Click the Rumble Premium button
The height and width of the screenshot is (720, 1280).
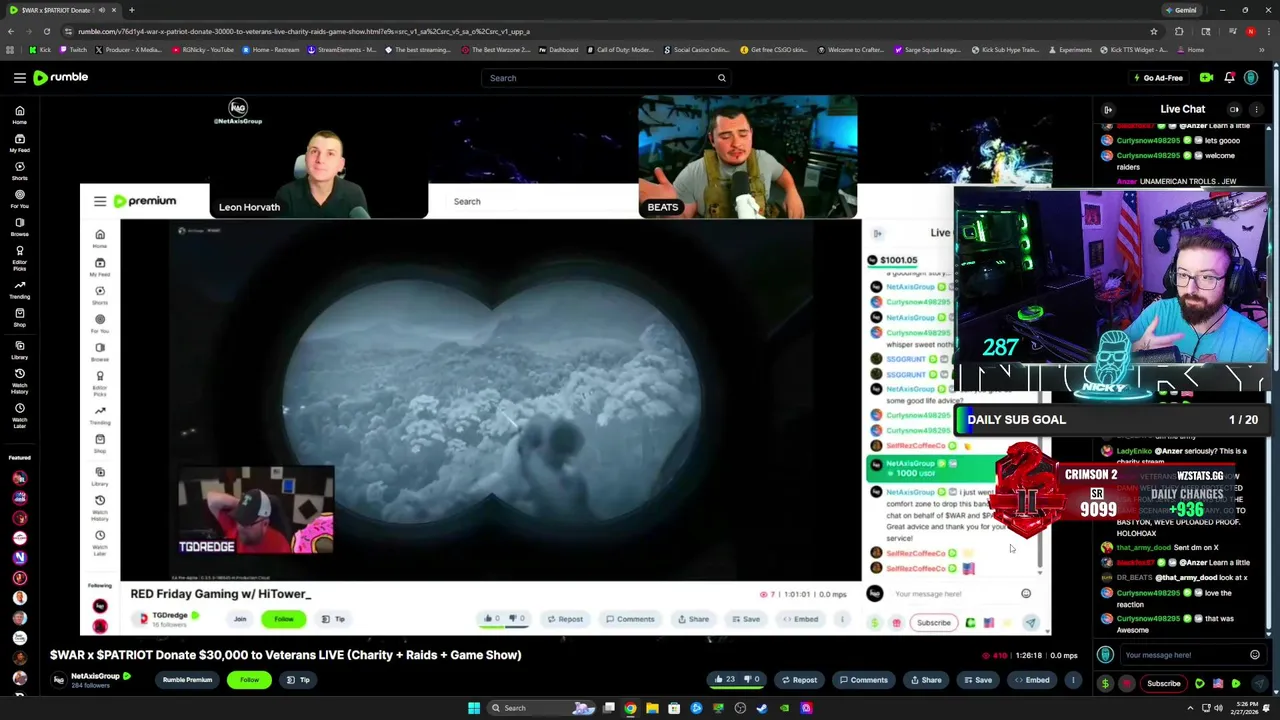(x=187, y=680)
